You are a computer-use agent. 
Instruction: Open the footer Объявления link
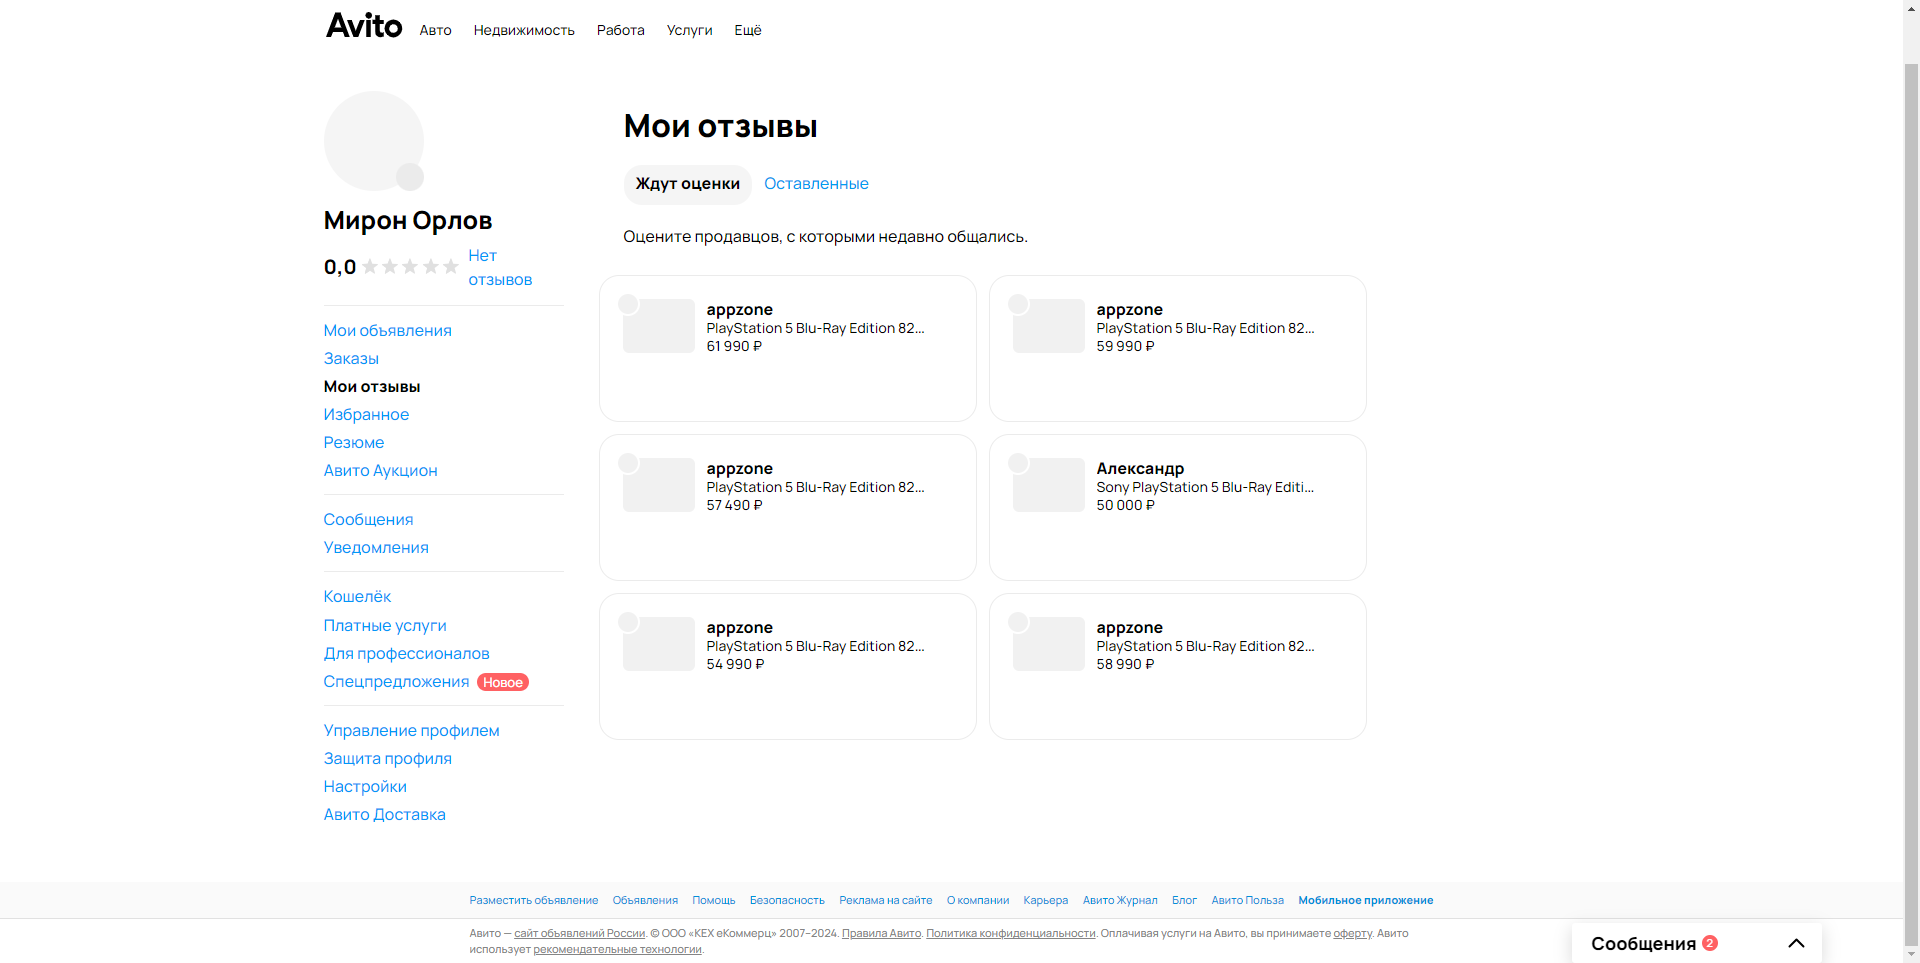645,901
